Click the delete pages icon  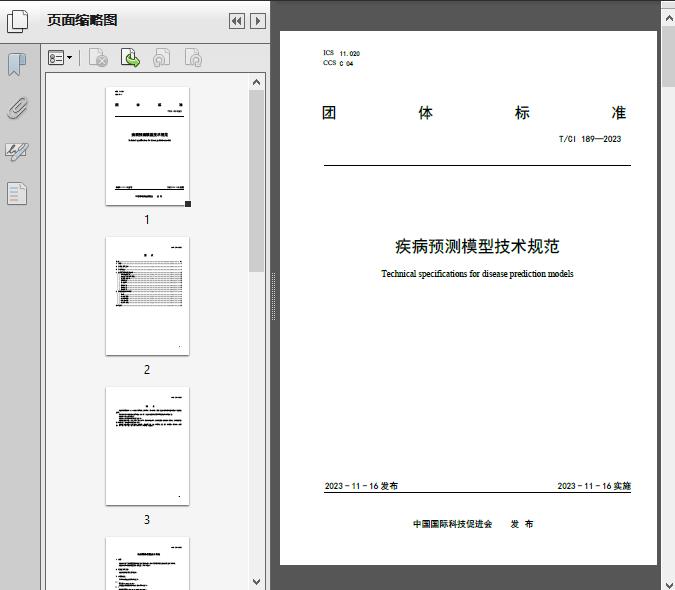[98, 58]
